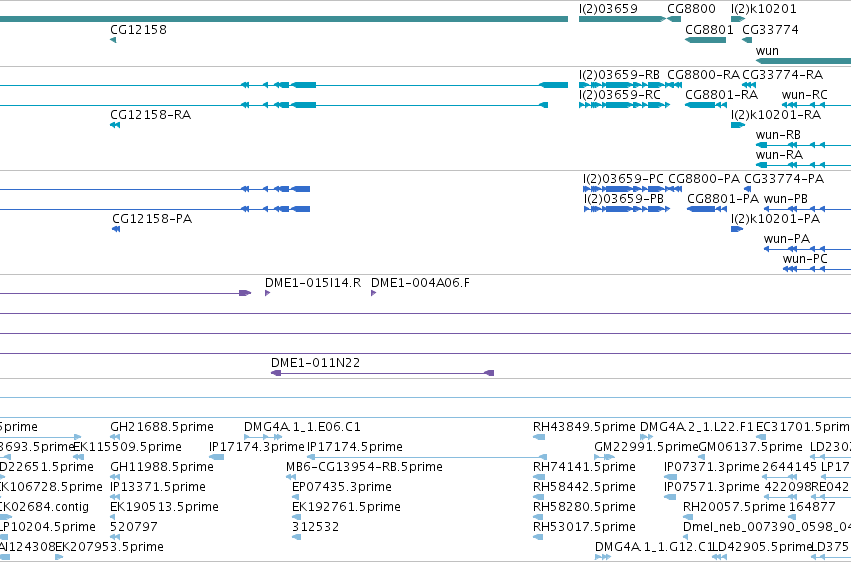Image resolution: width=851 pixels, height=562 pixels.
Task: Click MB6-CG13954-RB.5prime label
Action: click(364, 467)
